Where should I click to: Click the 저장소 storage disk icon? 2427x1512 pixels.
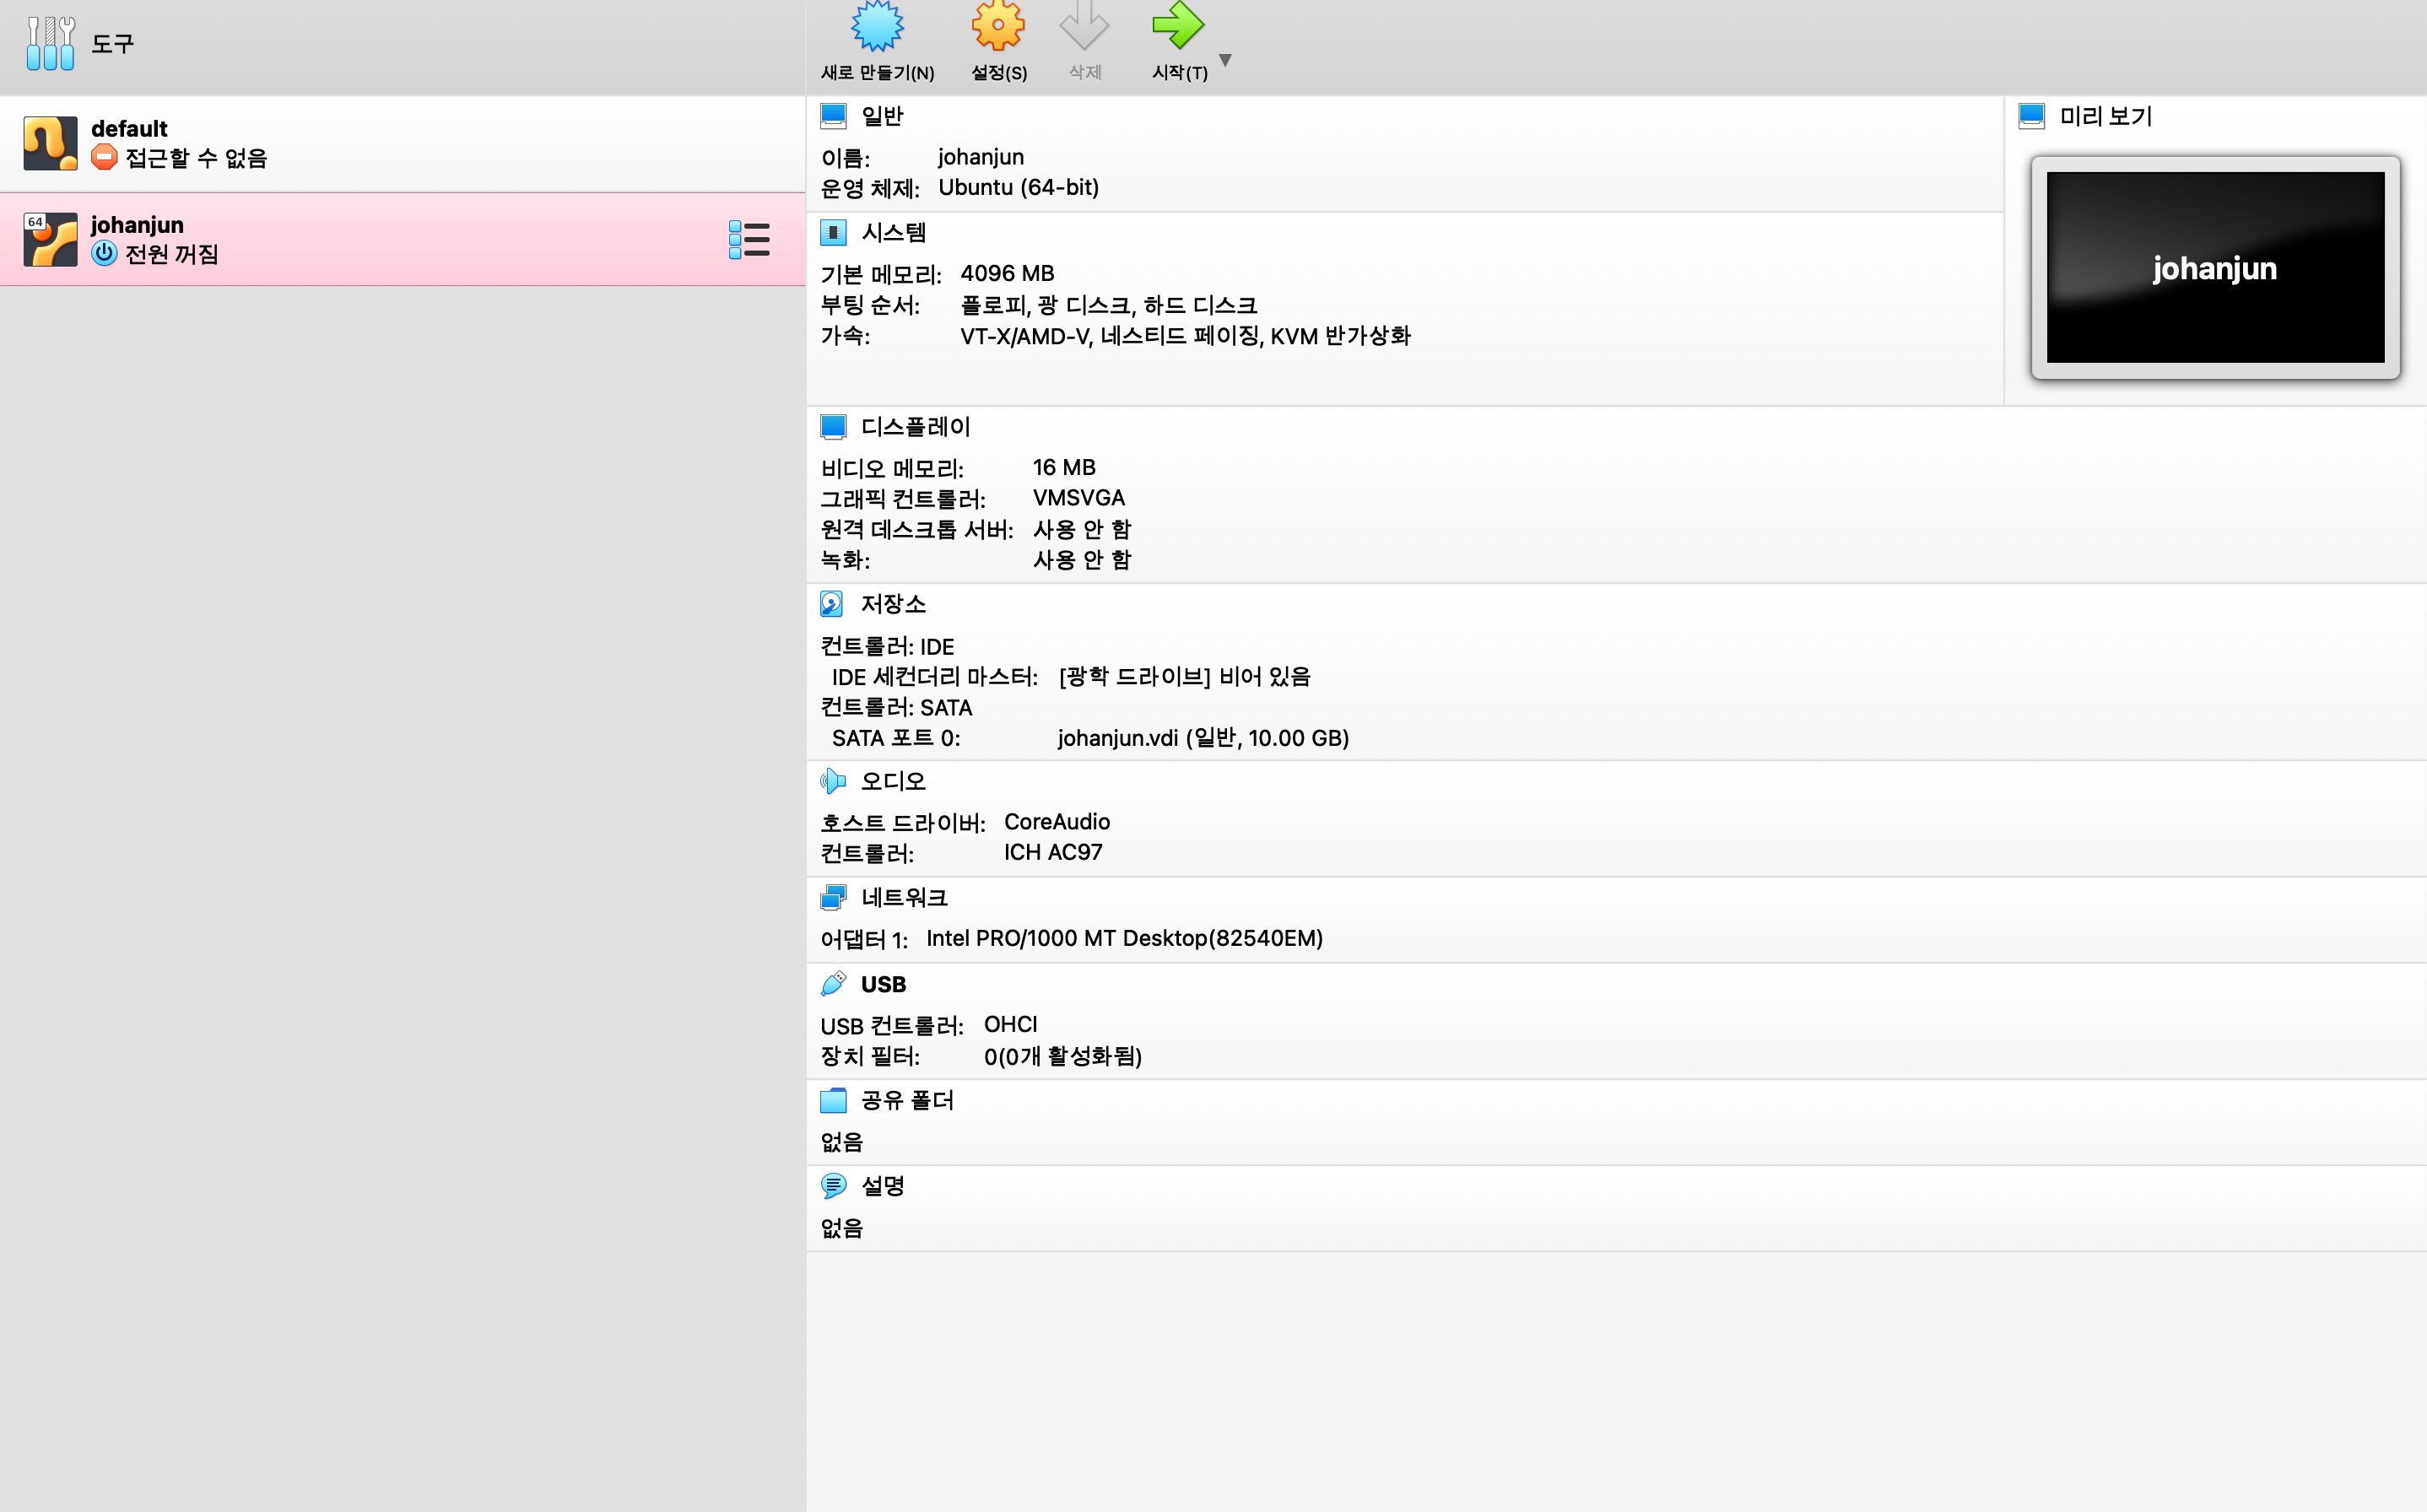832,604
